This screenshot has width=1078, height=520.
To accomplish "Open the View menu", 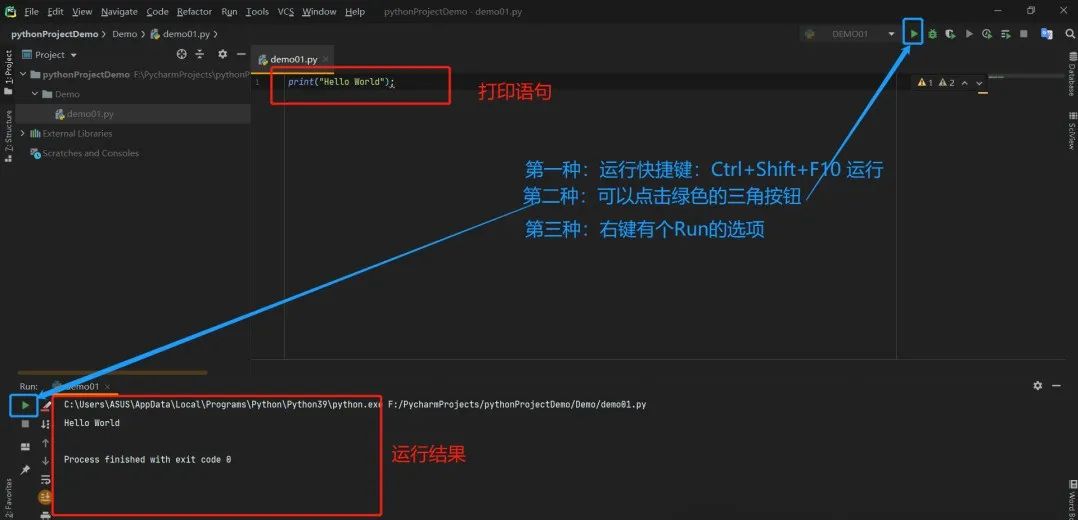I will coord(82,12).
